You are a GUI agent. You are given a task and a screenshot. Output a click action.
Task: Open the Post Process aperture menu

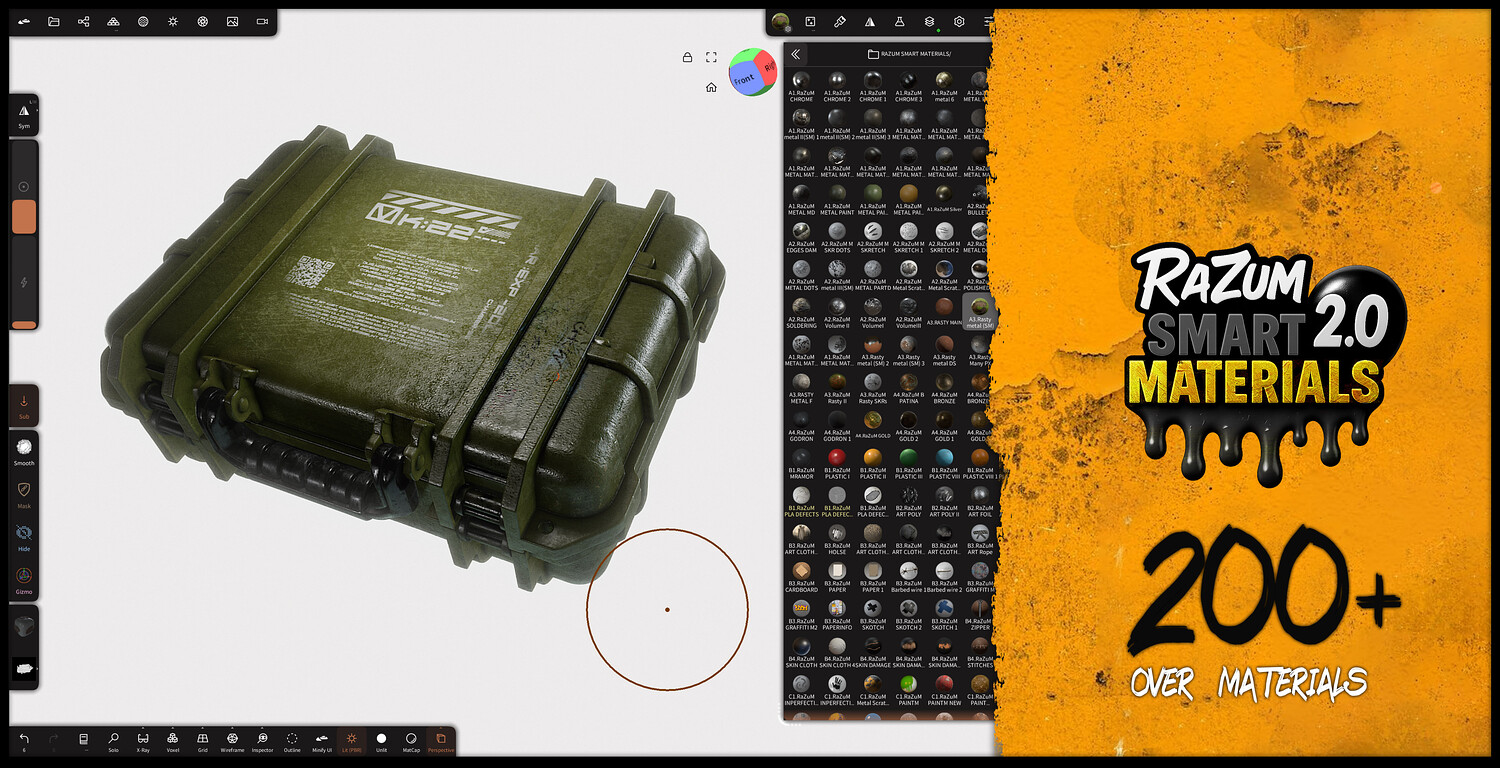pos(203,21)
